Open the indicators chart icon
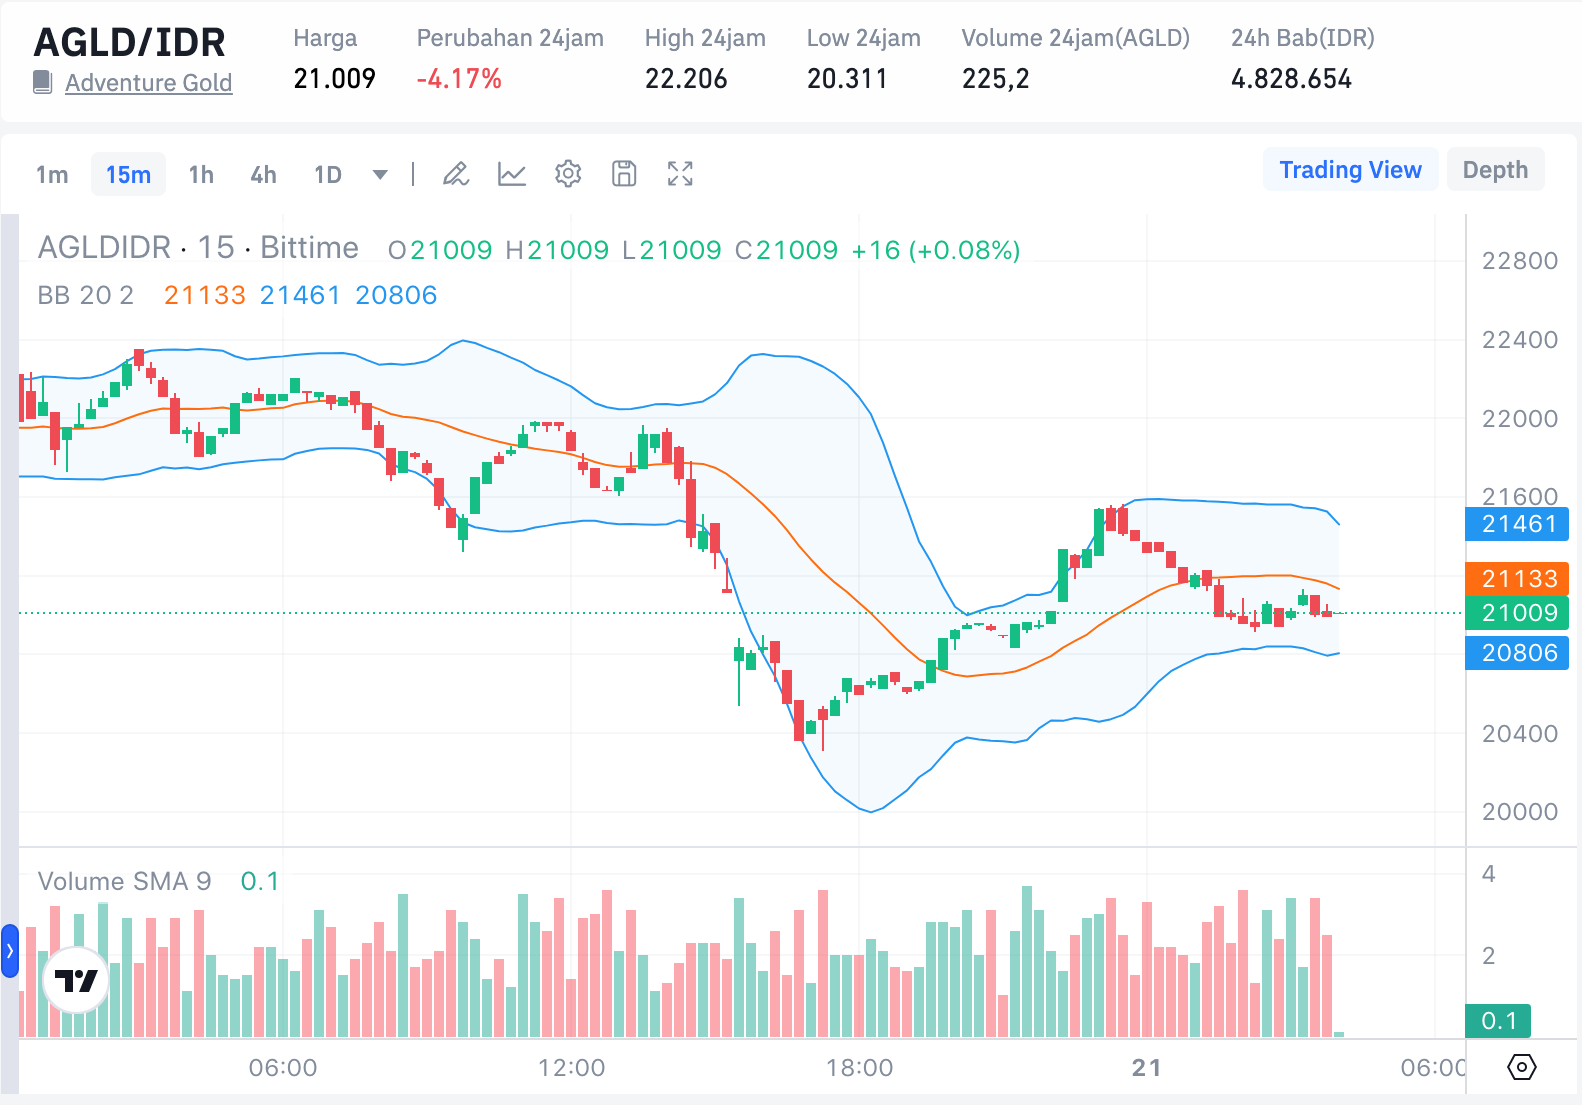 click(x=512, y=174)
